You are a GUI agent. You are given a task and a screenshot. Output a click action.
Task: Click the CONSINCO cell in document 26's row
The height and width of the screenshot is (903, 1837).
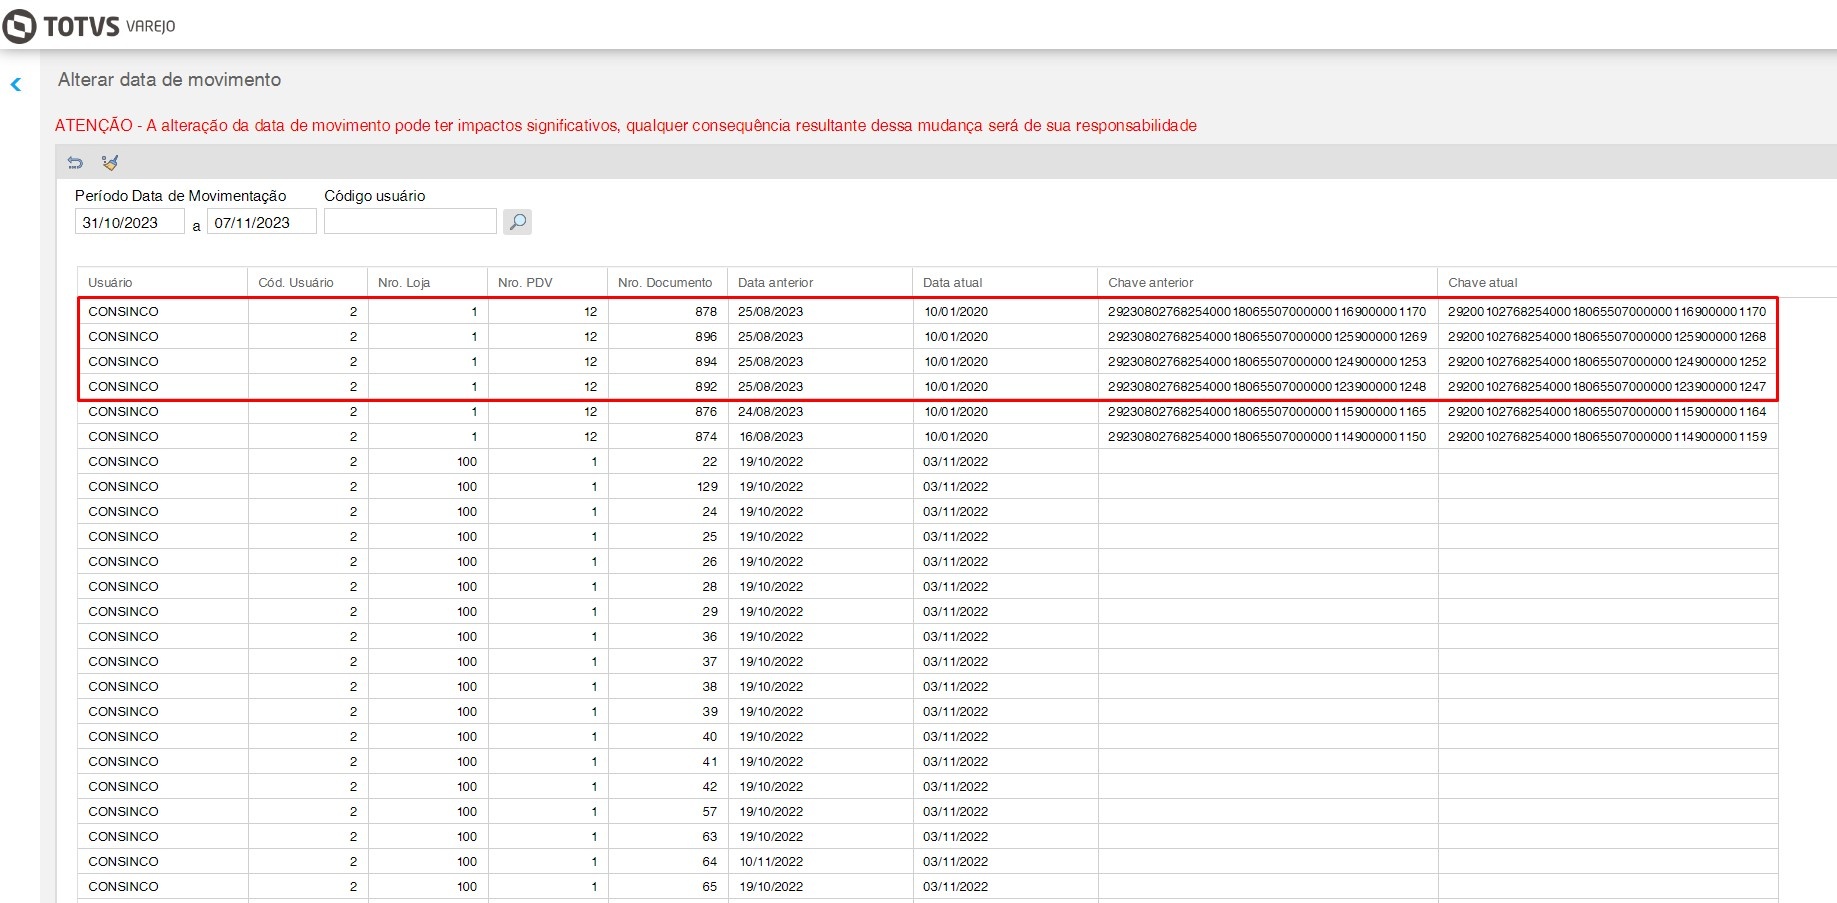click(163, 561)
